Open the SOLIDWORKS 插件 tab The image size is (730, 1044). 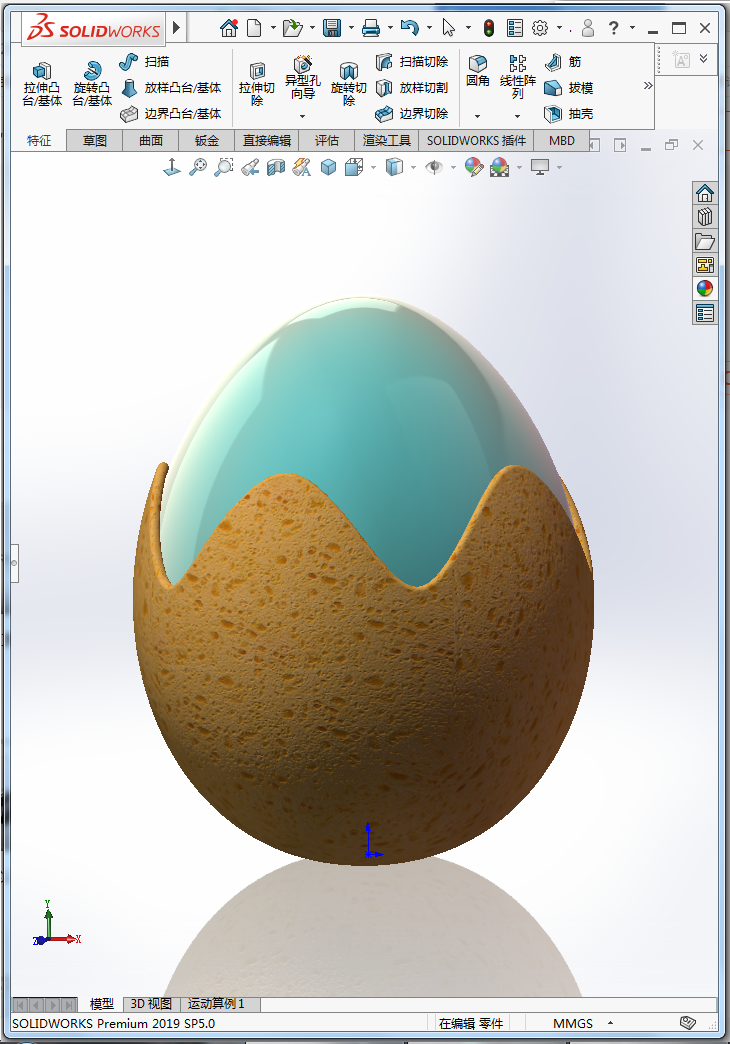(x=476, y=140)
